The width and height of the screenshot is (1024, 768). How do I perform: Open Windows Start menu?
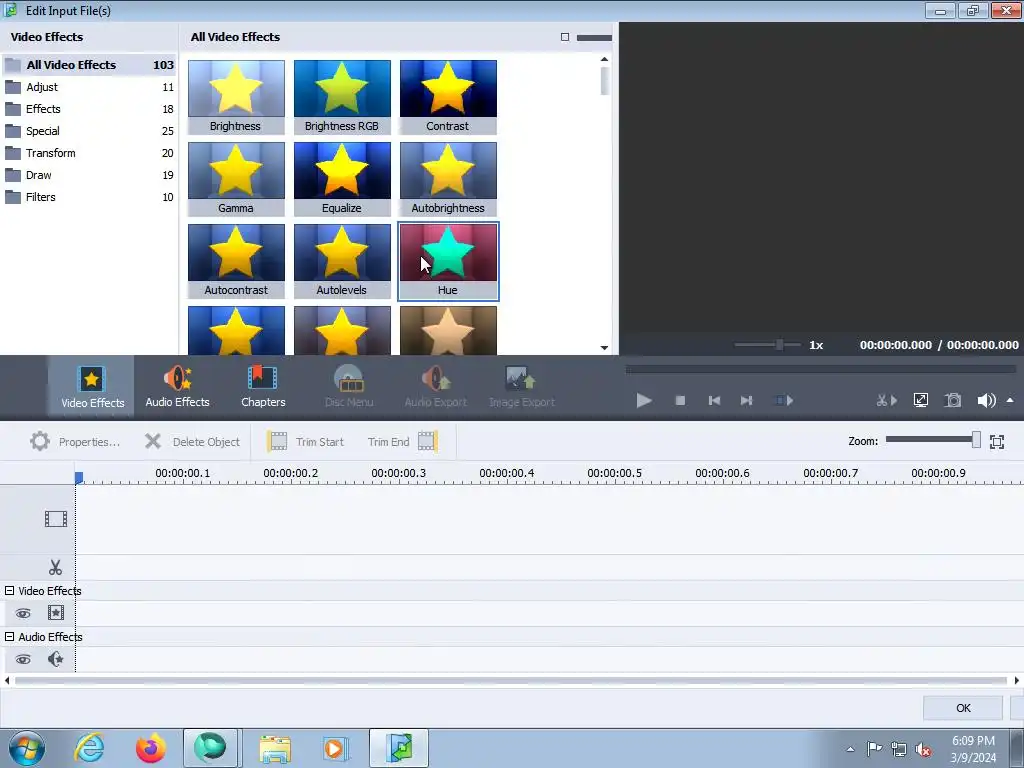(x=26, y=748)
